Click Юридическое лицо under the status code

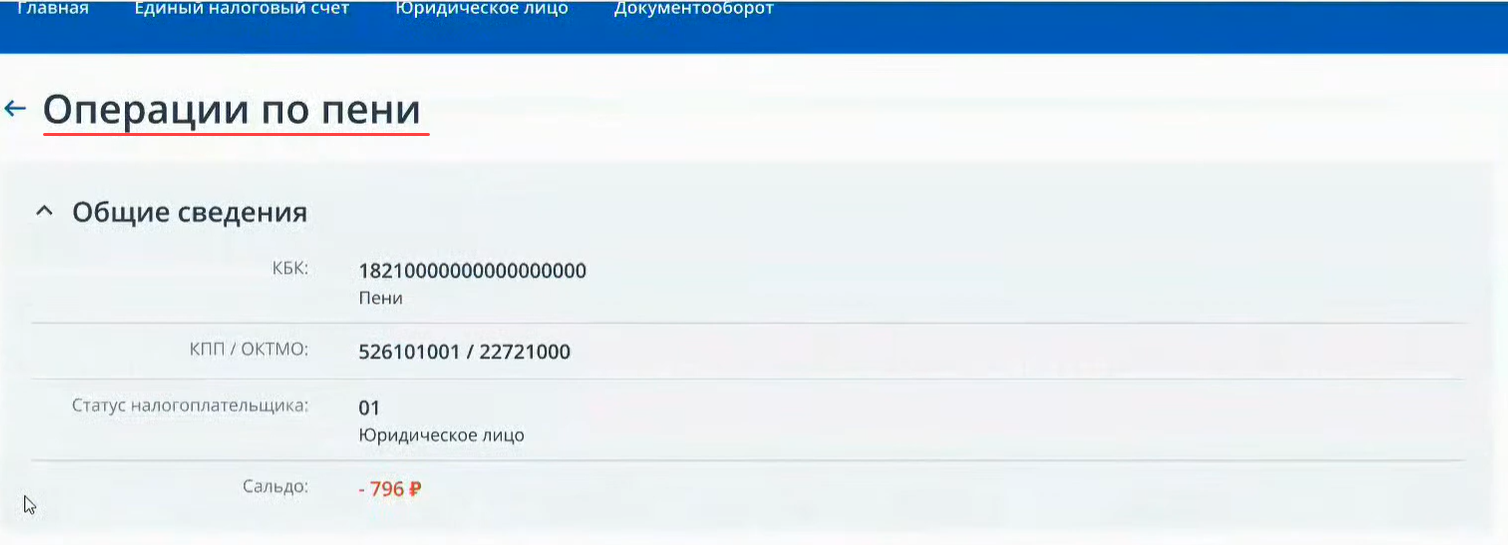click(x=441, y=436)
